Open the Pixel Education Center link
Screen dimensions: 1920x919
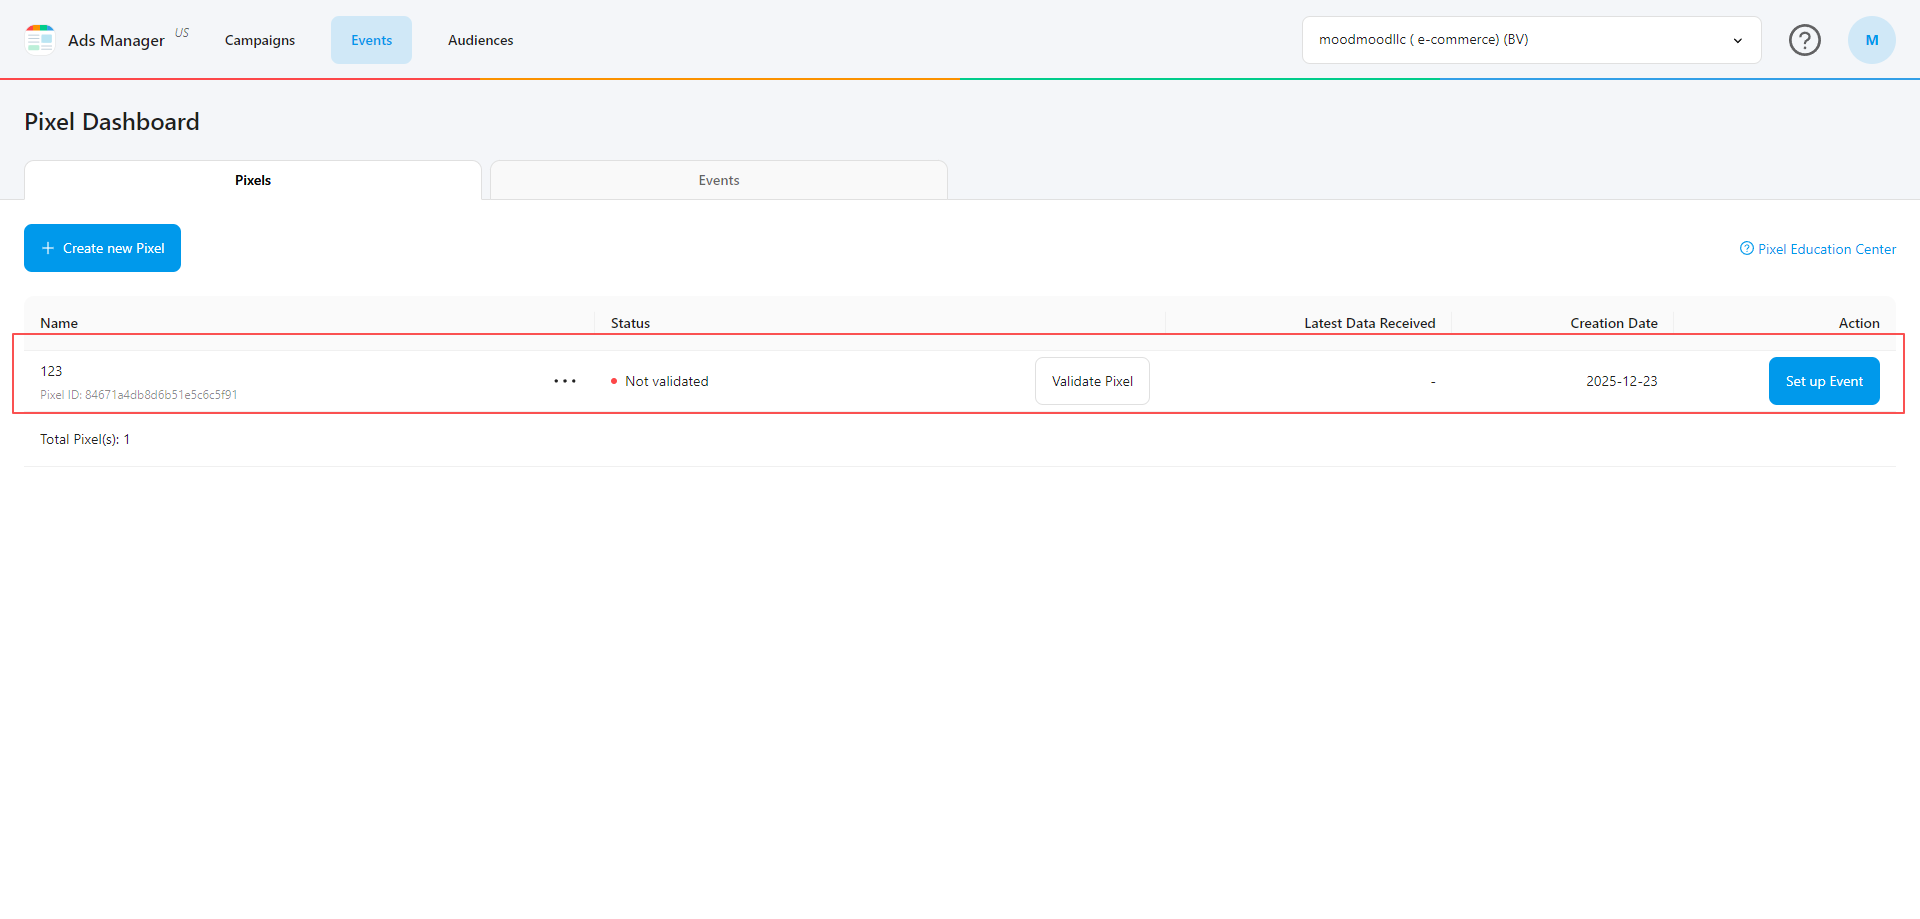point(1826,249)
